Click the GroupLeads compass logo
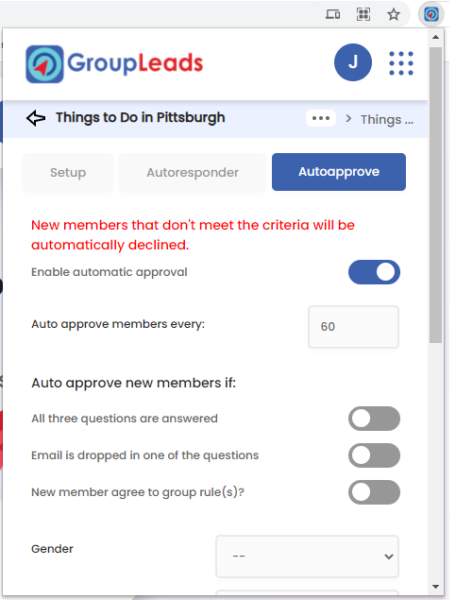 click(44, 64)
